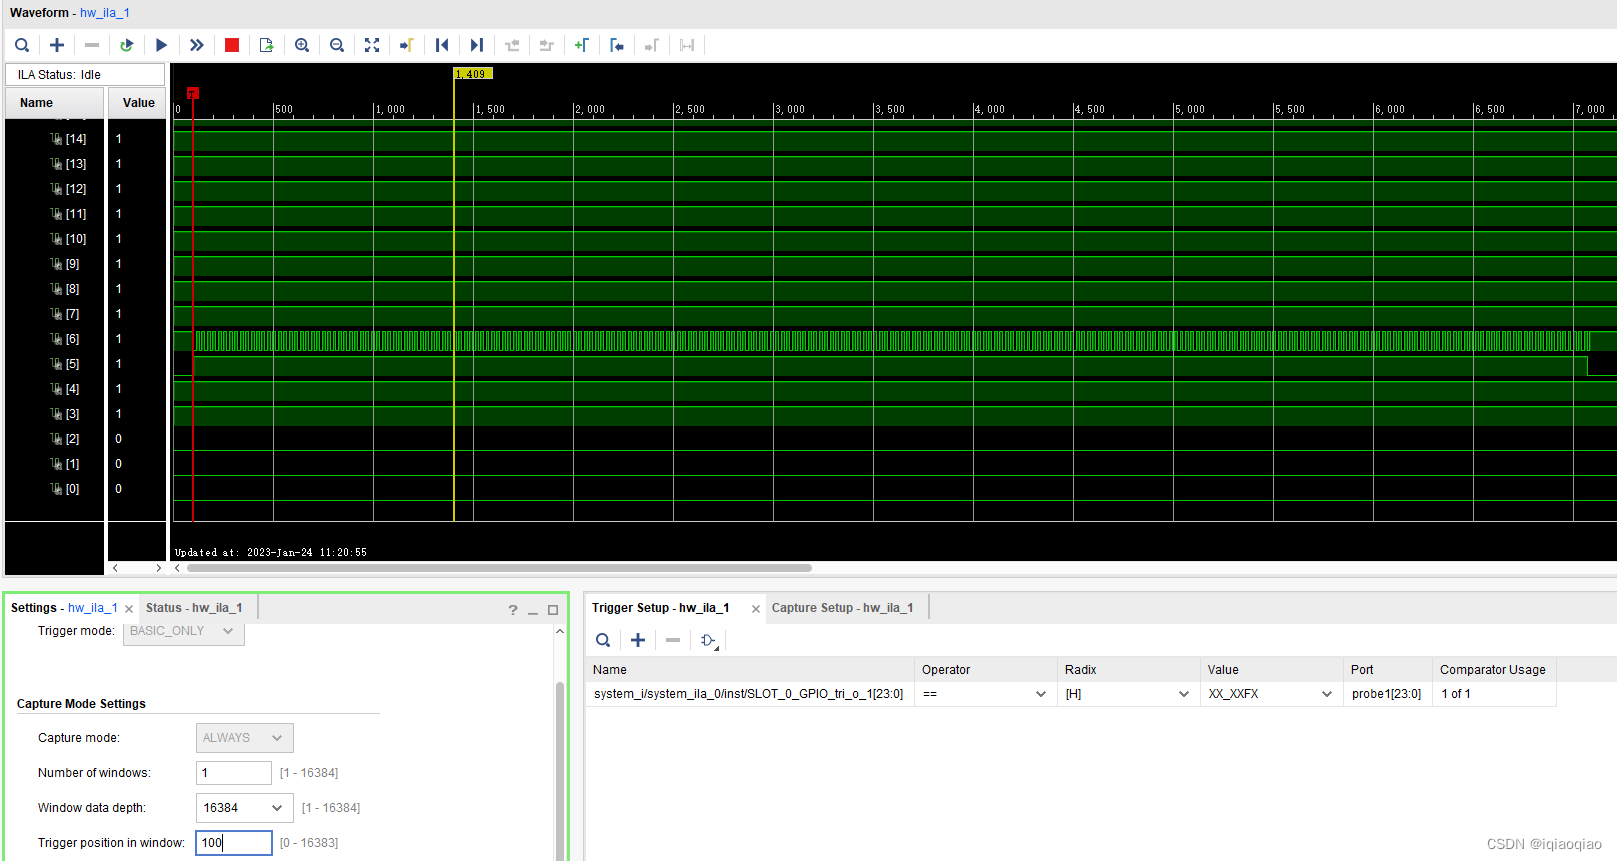The height and width of the screenshot is (861, 1617).
Task: Go to next marker
Action: [652, 45]
